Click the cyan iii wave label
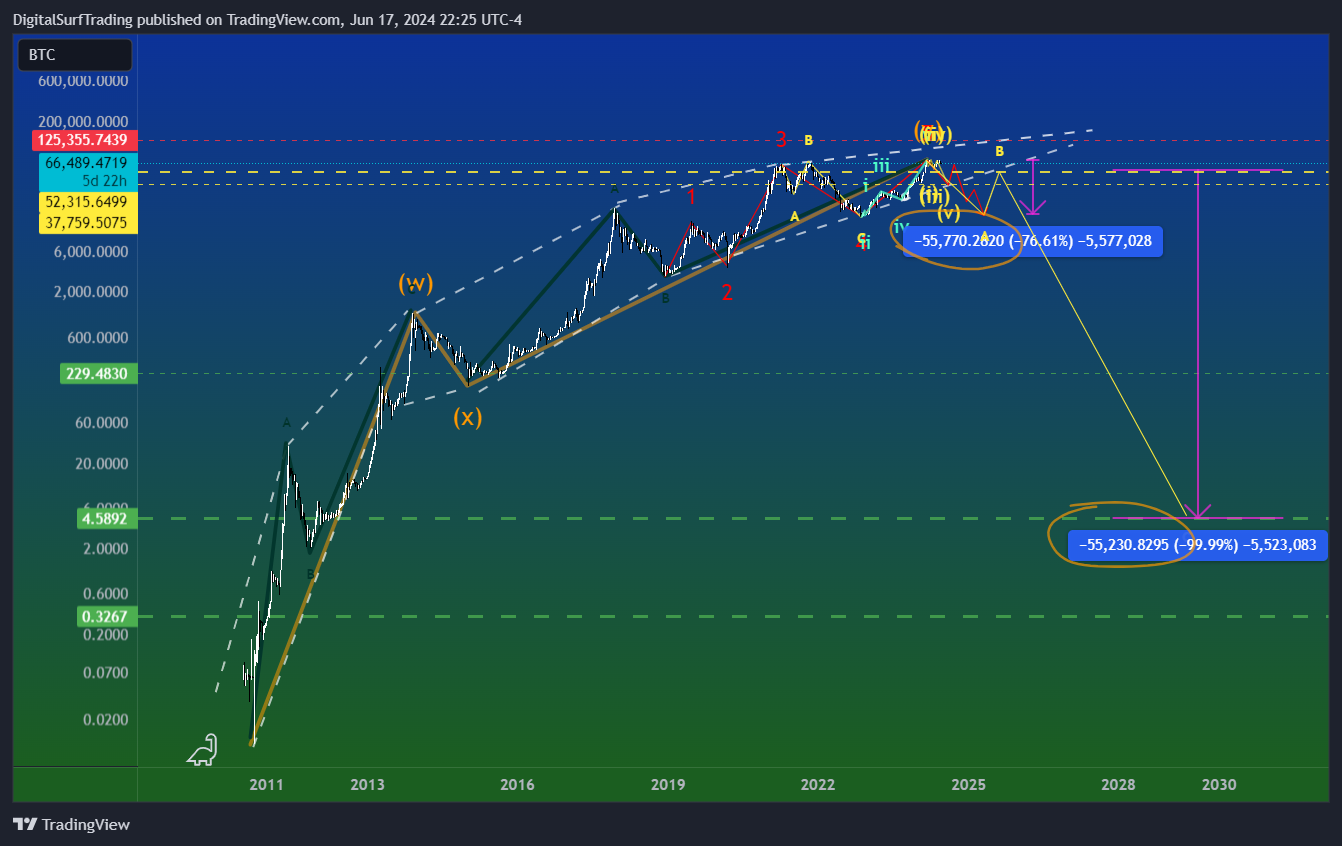The image size is (1342, 846). 881,166
